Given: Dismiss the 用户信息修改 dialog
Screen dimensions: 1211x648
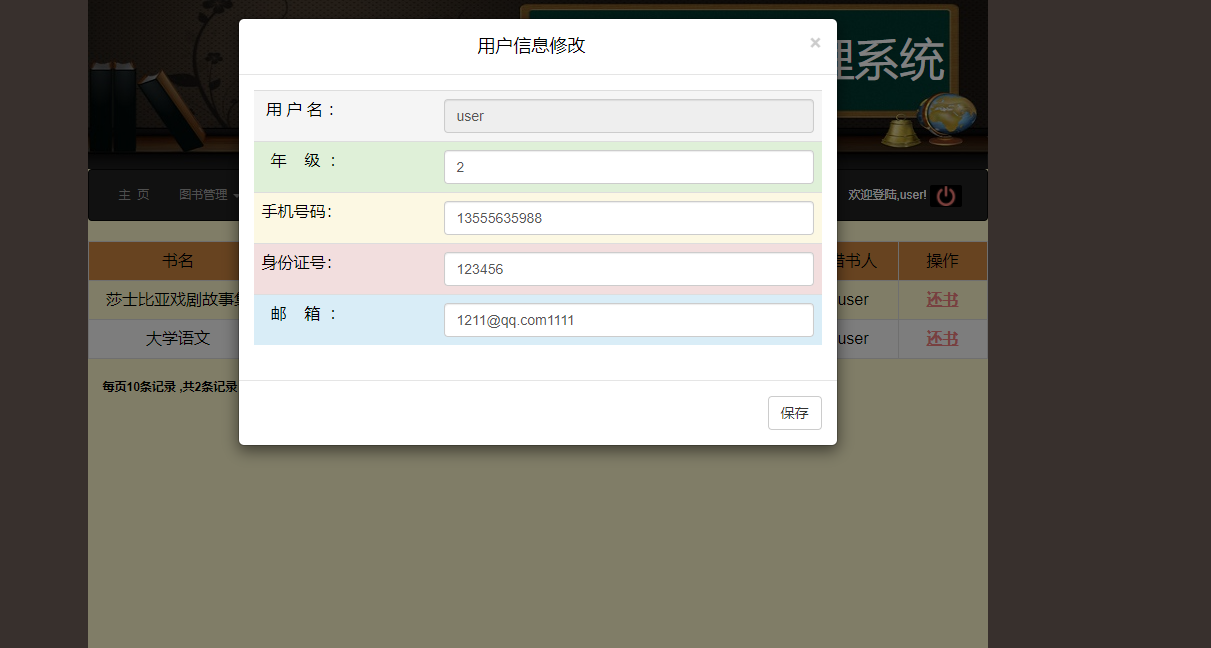Looking at the screenshot, I should tap(815, 42).
